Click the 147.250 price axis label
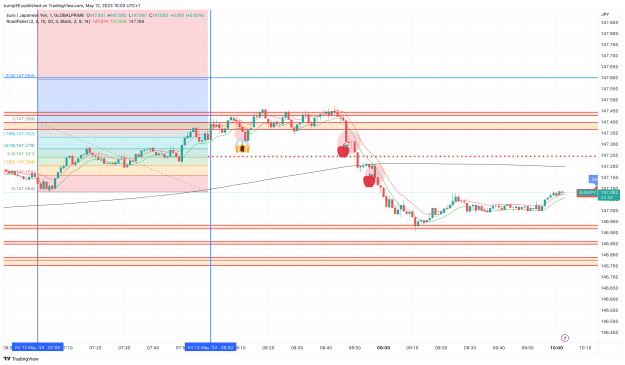Viewport: 625px width, 365px height. (x=609, y=155)
